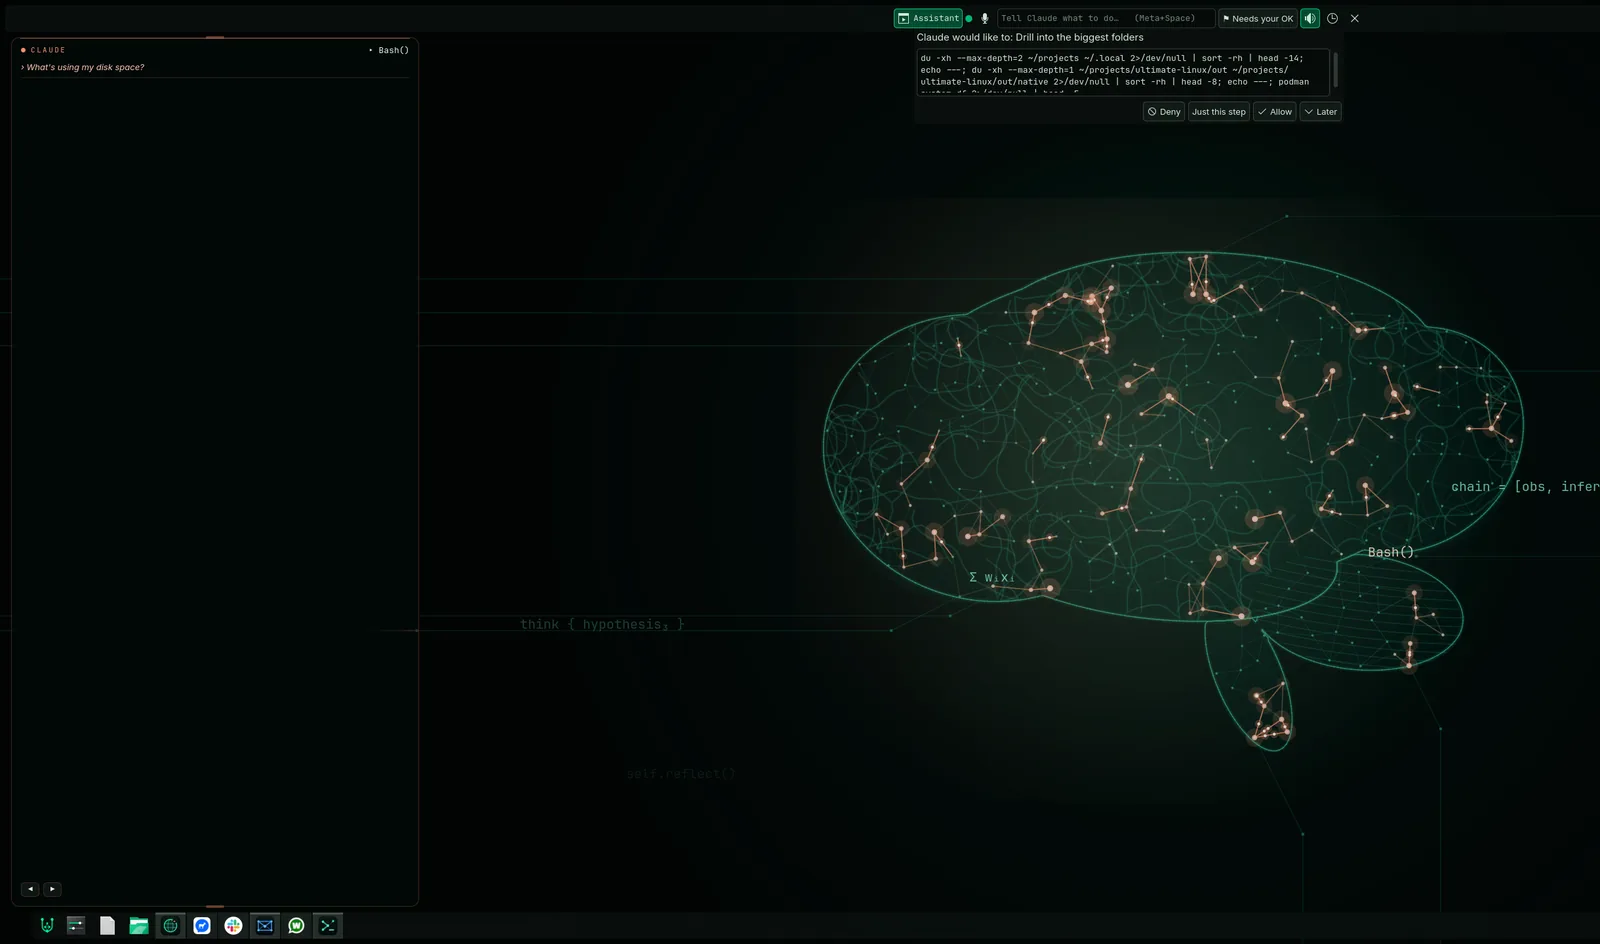Open the green W chat bubble icon in the taskbar
Screen dimensions: 1600x944
pos(296,926)
